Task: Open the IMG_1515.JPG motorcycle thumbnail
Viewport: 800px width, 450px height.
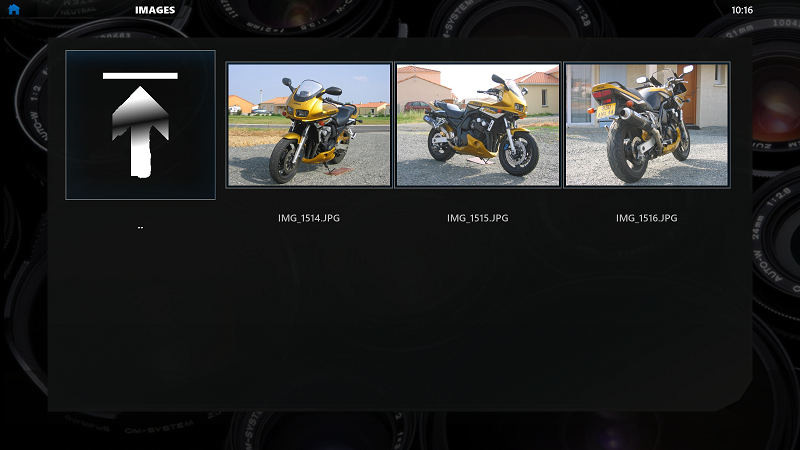Action: point(478,125)
